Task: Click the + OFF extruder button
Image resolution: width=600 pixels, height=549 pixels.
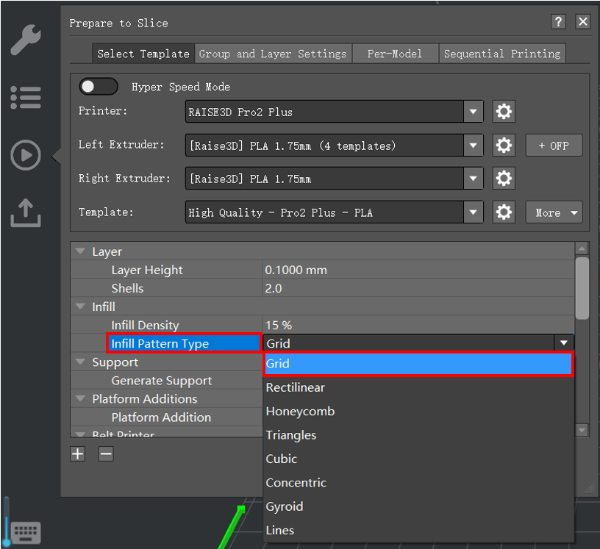Action: pos(553,146)
